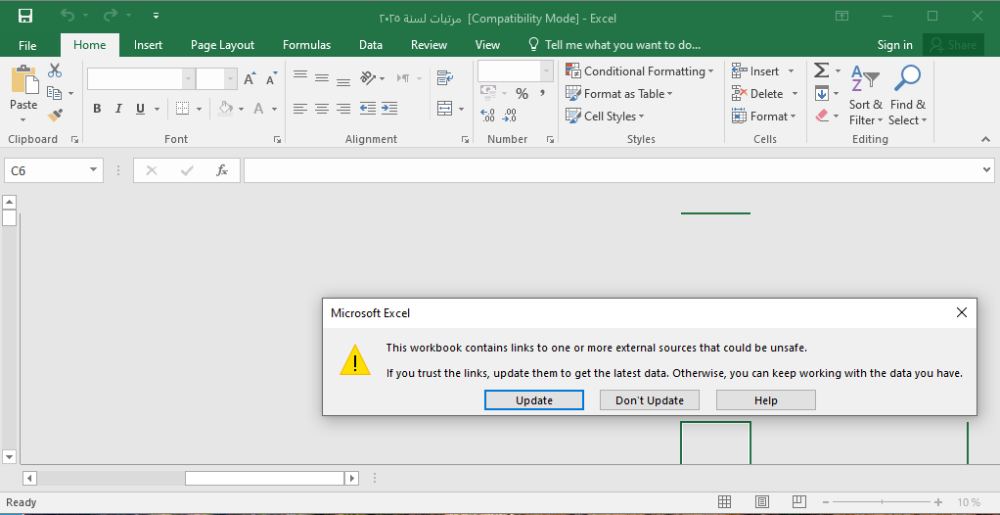Click the Undo arrow icon

coord(68,15)
